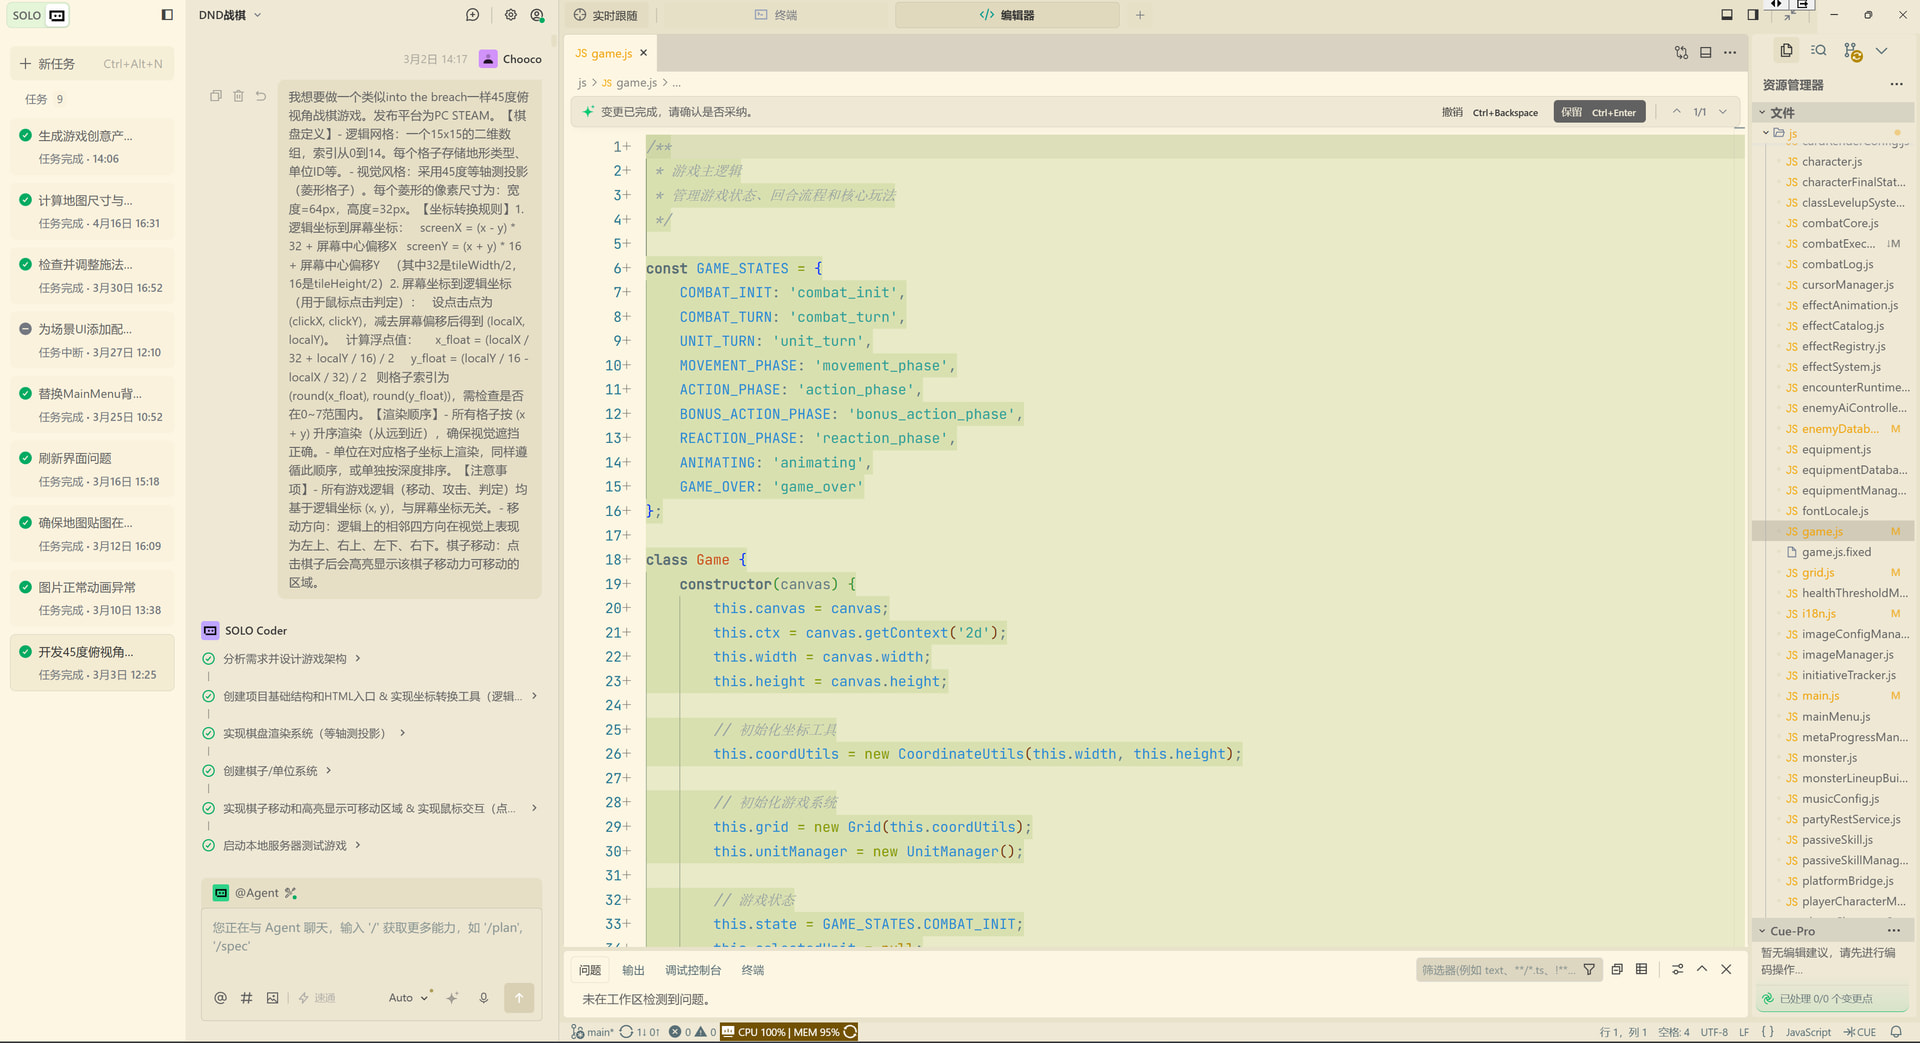Start voice input with microphone icon
1920x1043 pixels.
484,997
